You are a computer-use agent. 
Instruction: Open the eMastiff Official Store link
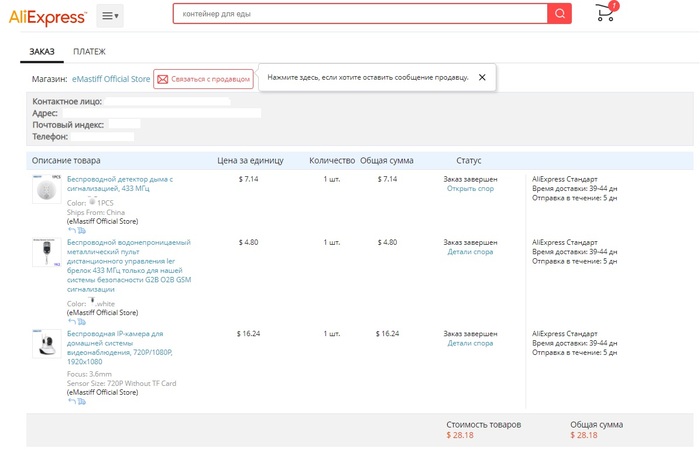tap(111, 78)
